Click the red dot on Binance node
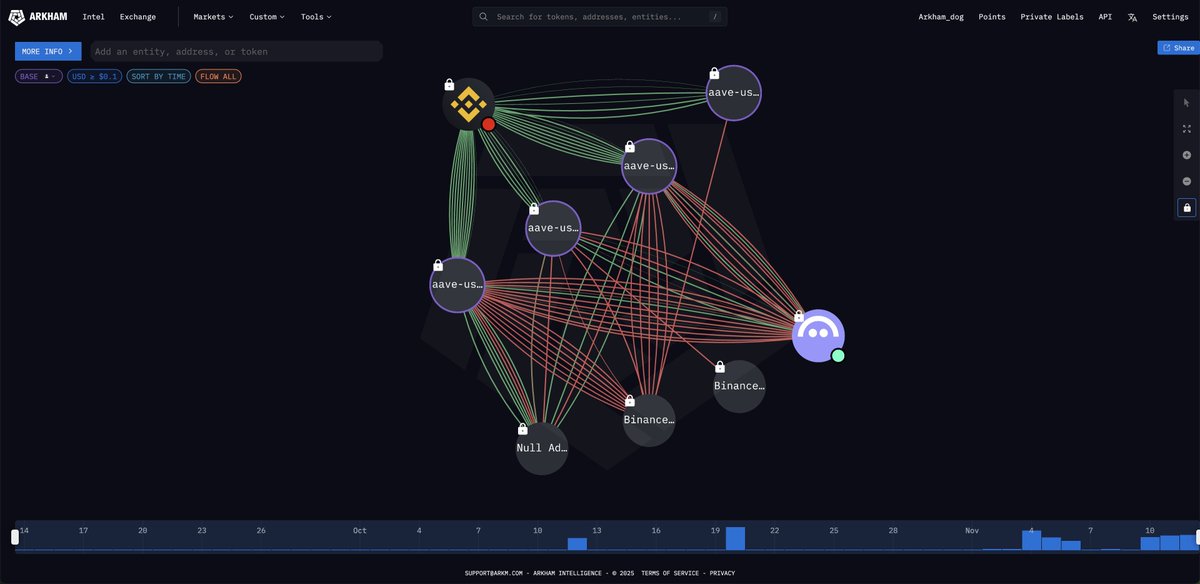Image resolution: width=1200 pixels, height=584 pixels. tap(488, 124)
